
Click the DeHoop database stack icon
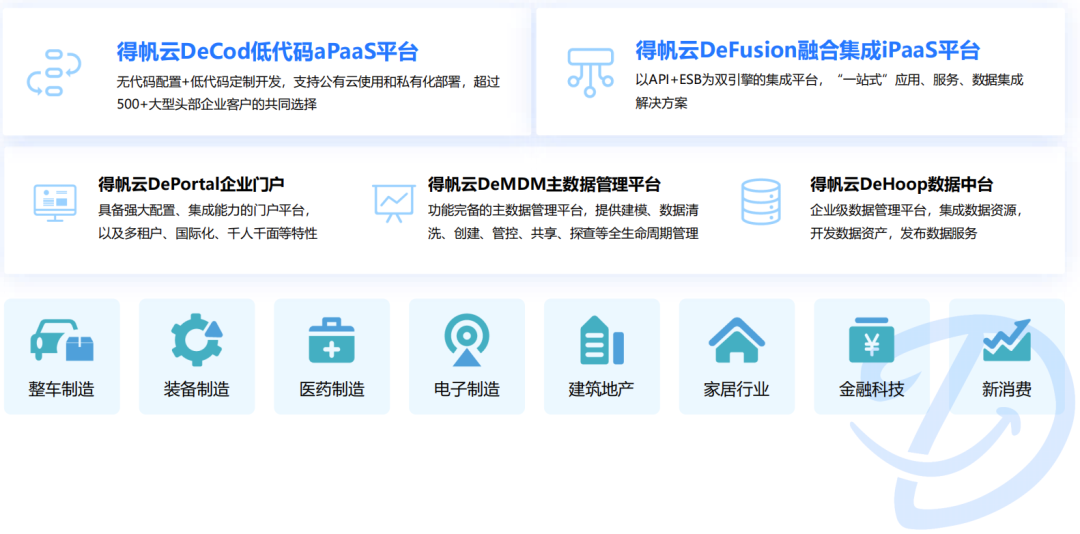tap(761, 202)
